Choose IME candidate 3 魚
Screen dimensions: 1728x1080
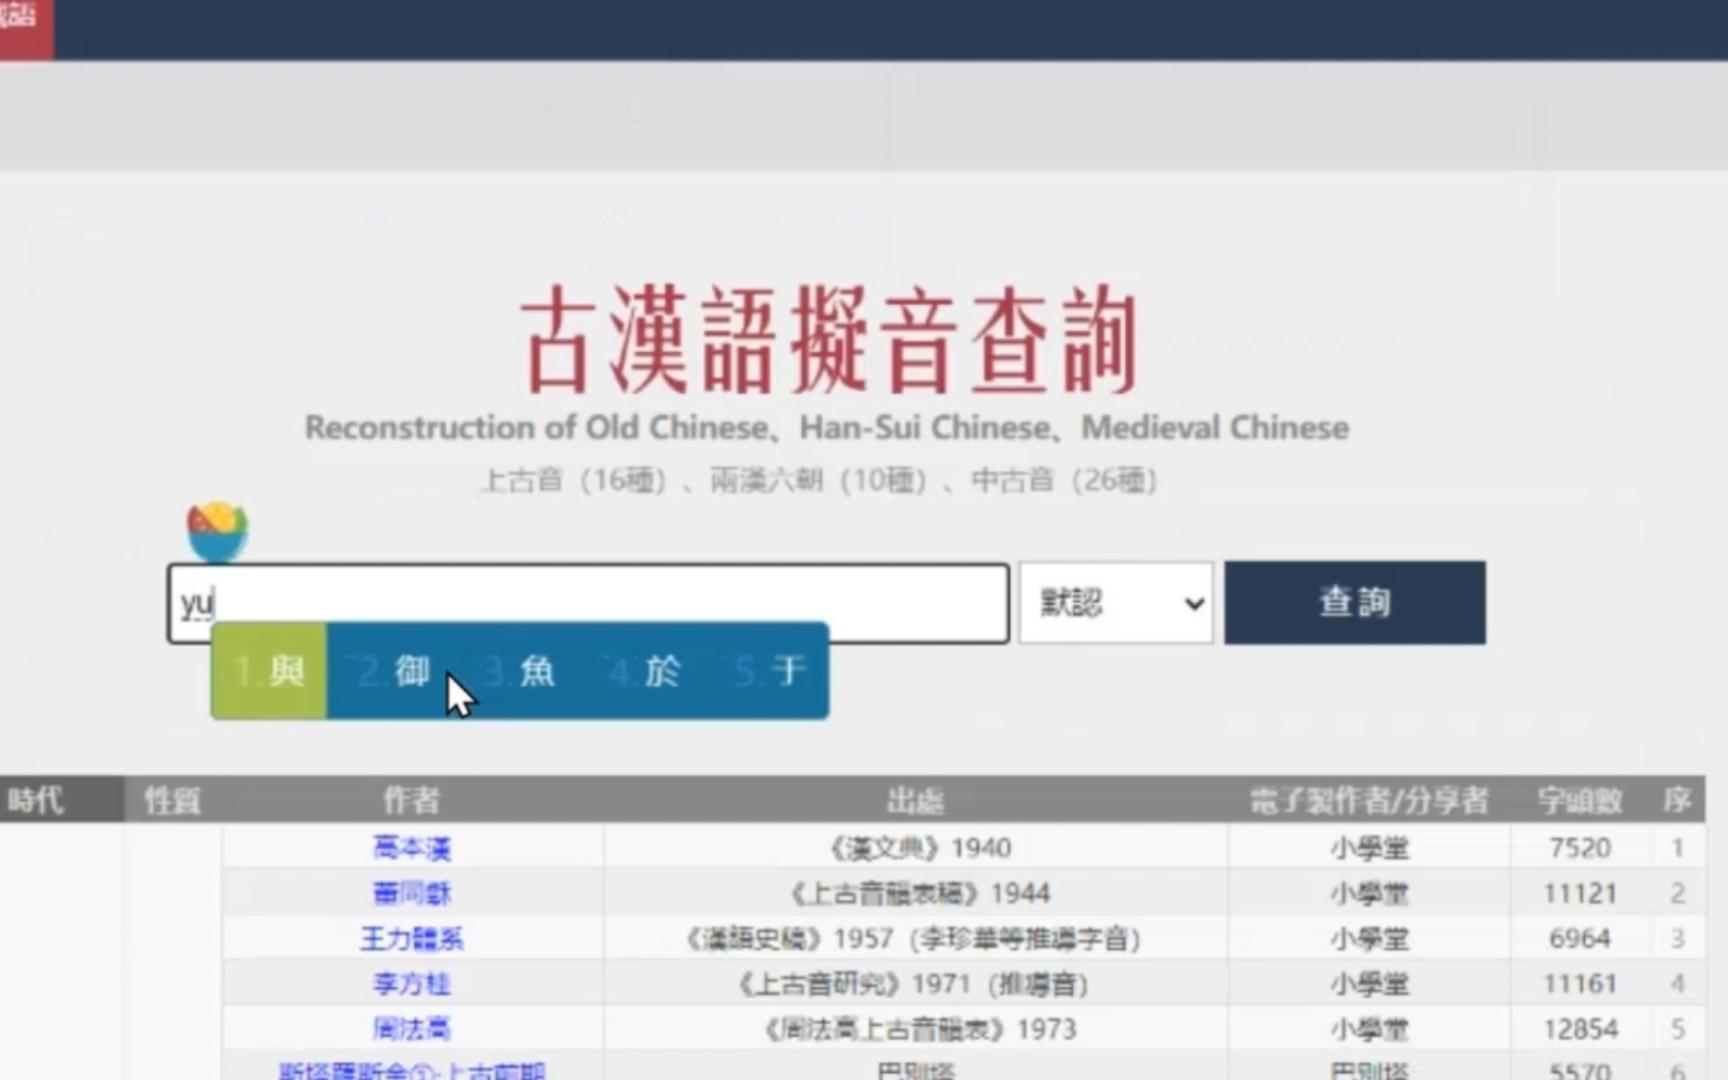point(519,671)
